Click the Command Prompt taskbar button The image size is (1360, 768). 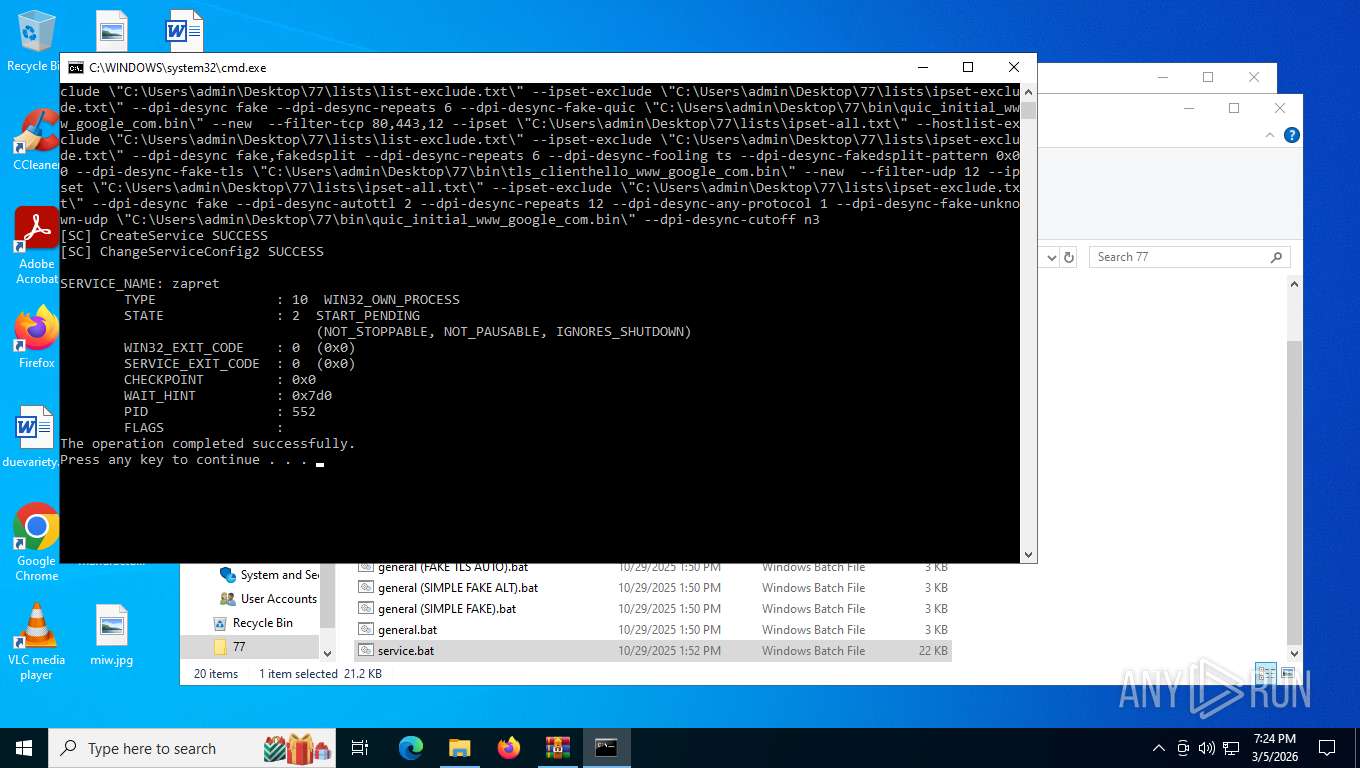click(x=606, y=748)
